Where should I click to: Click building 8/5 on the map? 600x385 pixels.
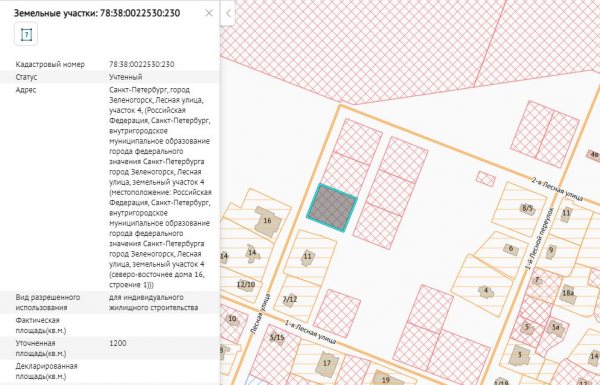pyautogui.click(x=527, y=208)
